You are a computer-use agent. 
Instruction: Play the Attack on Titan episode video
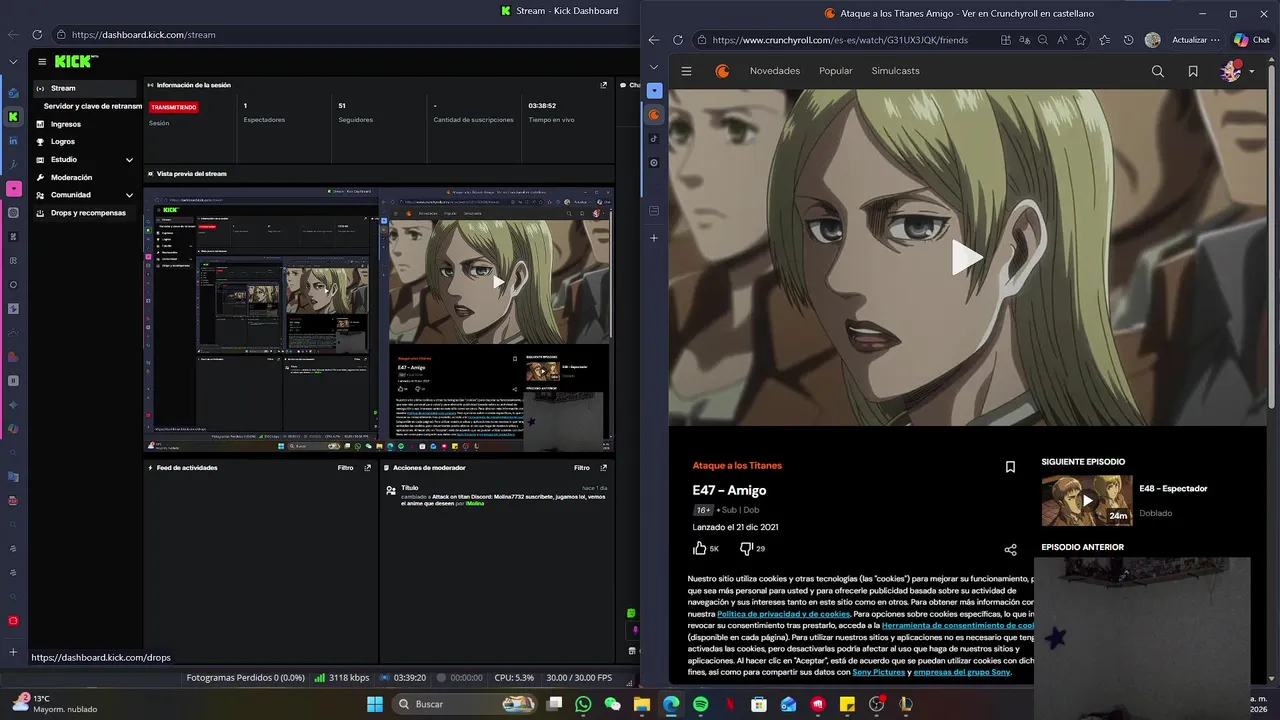pos(967,257)
